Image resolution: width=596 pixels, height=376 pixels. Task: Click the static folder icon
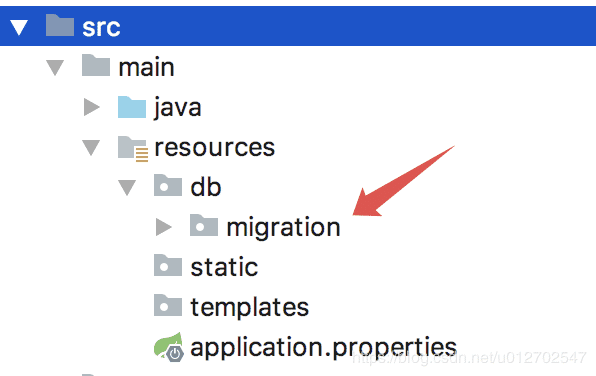coord(168,265)
